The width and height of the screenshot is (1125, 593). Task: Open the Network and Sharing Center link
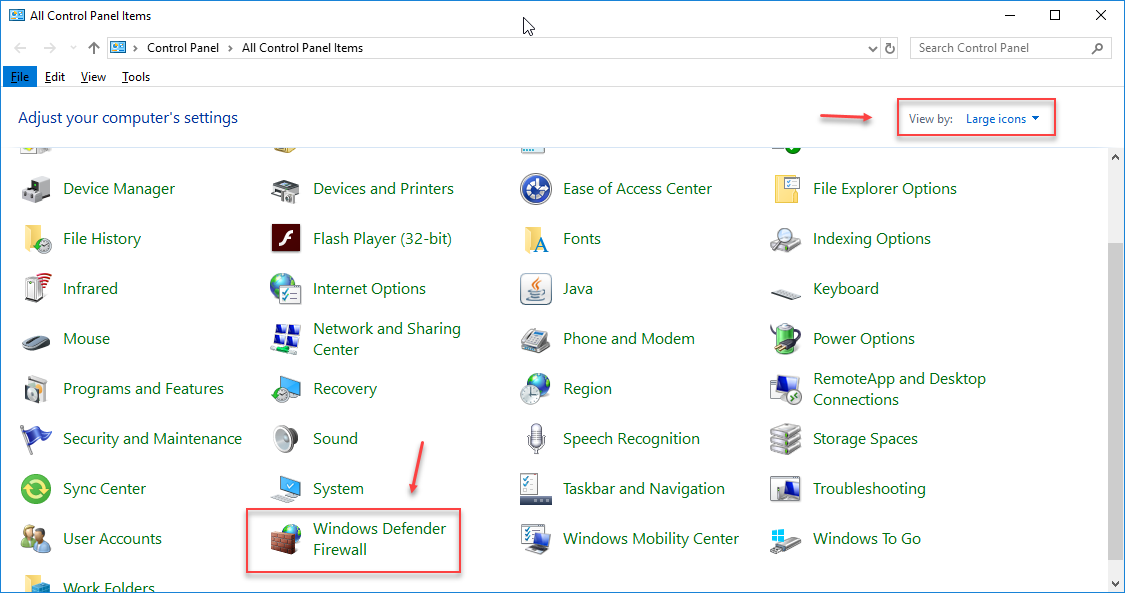click(386, 339)
